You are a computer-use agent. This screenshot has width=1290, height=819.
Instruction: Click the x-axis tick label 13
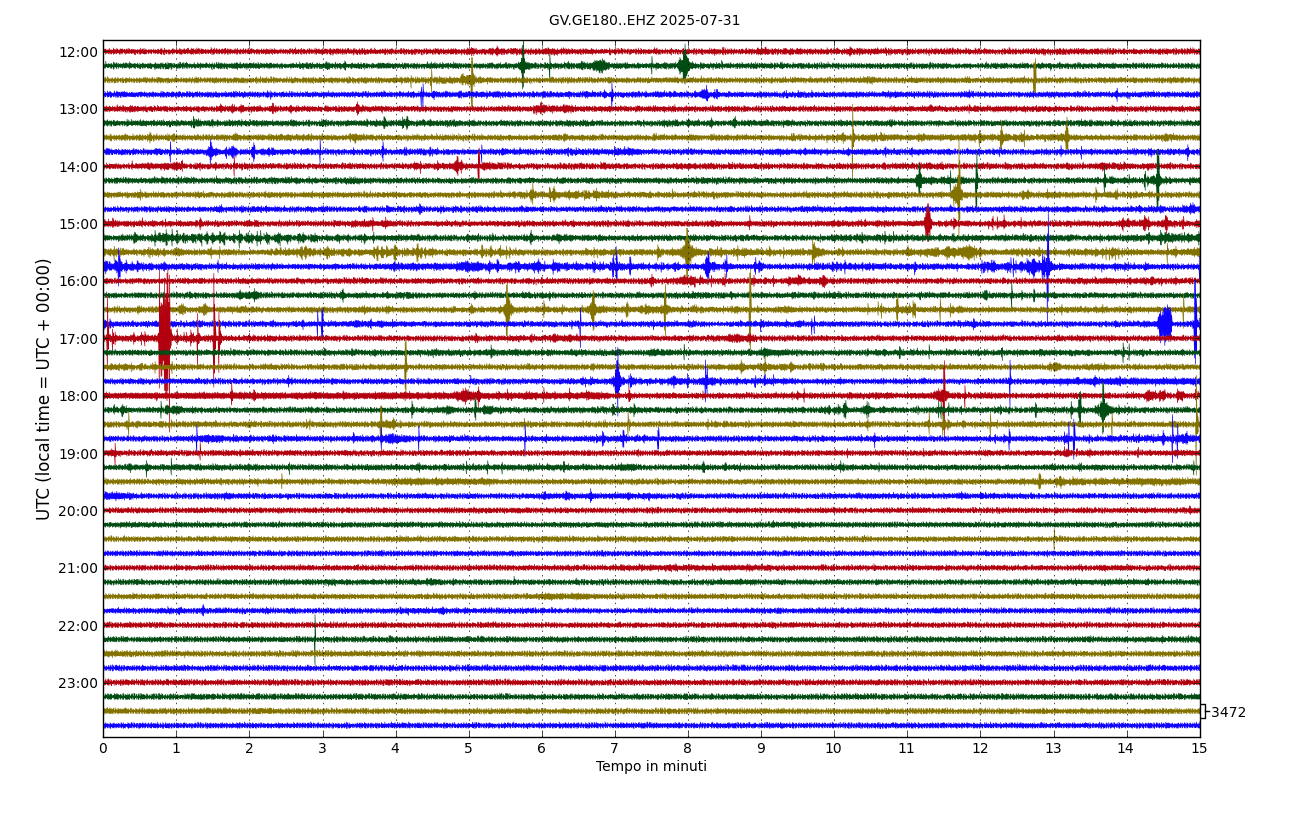1053,748
